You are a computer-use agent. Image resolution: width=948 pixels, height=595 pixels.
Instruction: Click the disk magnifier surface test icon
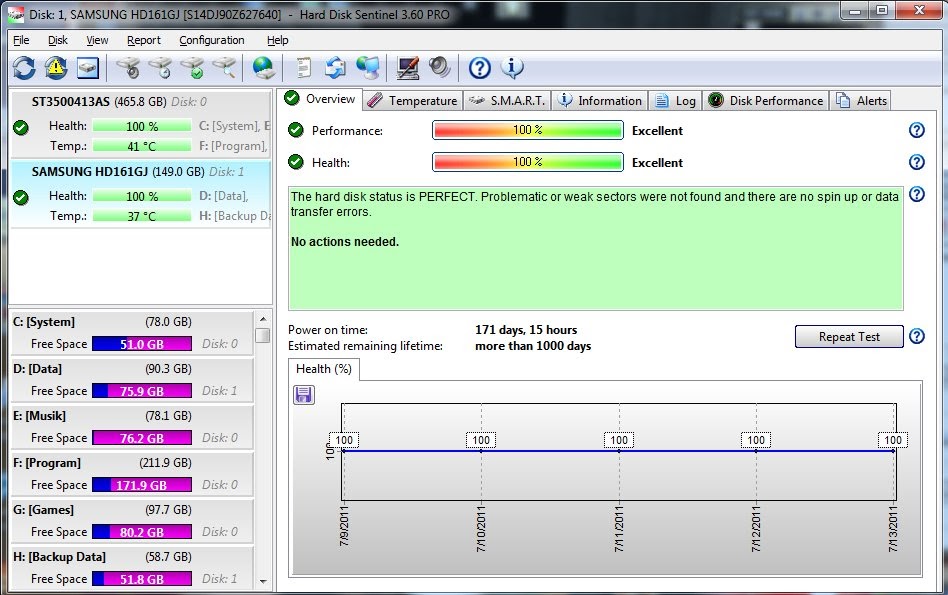tap(224, 67)
